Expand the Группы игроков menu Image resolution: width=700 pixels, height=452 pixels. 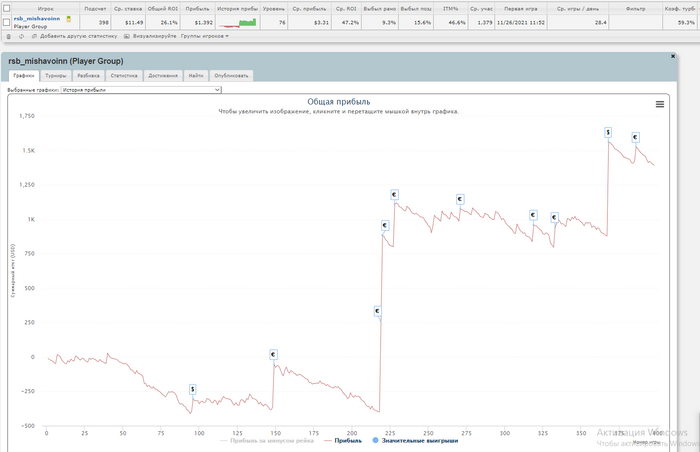[205, 36]
